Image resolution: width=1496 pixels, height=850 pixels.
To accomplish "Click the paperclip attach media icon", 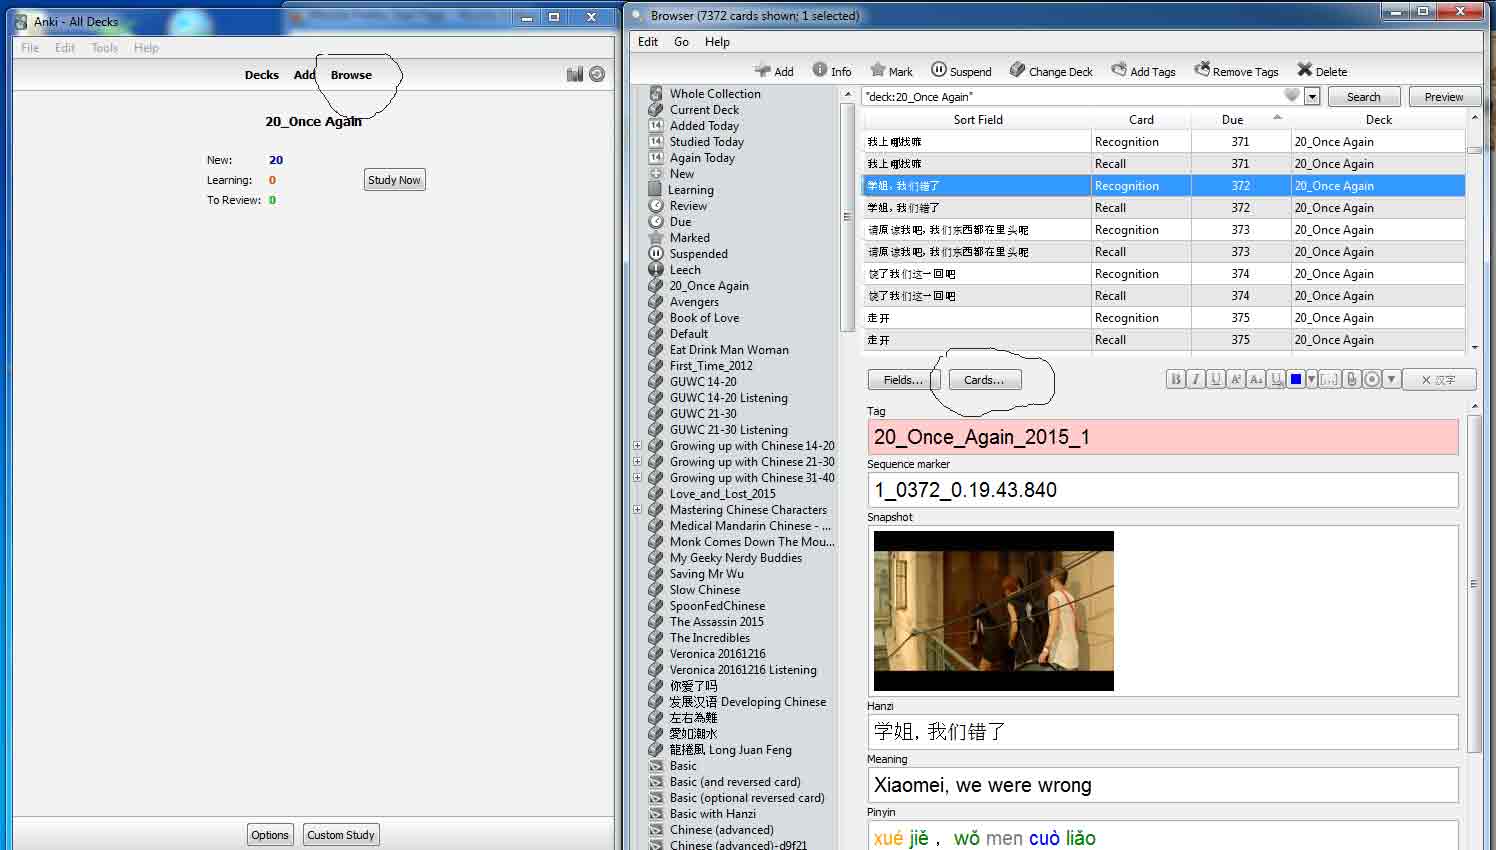I will (x=1351, y=380).
